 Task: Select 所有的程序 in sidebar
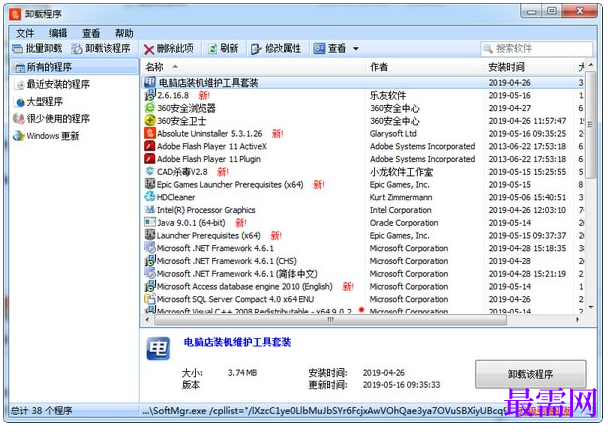click(x=74, y=67)
